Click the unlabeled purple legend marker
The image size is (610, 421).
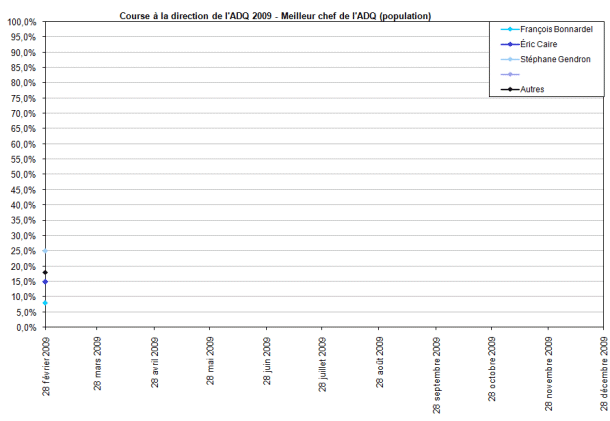tap(508, 74)
